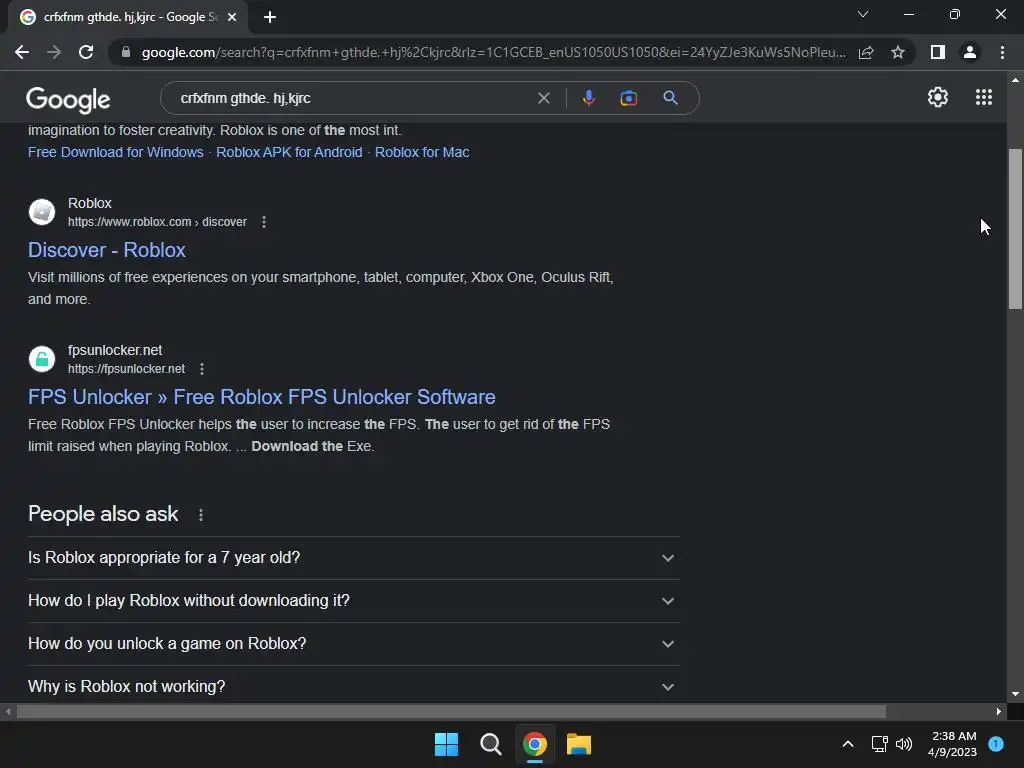Submit the search with the magnifier icon
The height and width of the screenshot is (768, 1024).
pos(670,98)
